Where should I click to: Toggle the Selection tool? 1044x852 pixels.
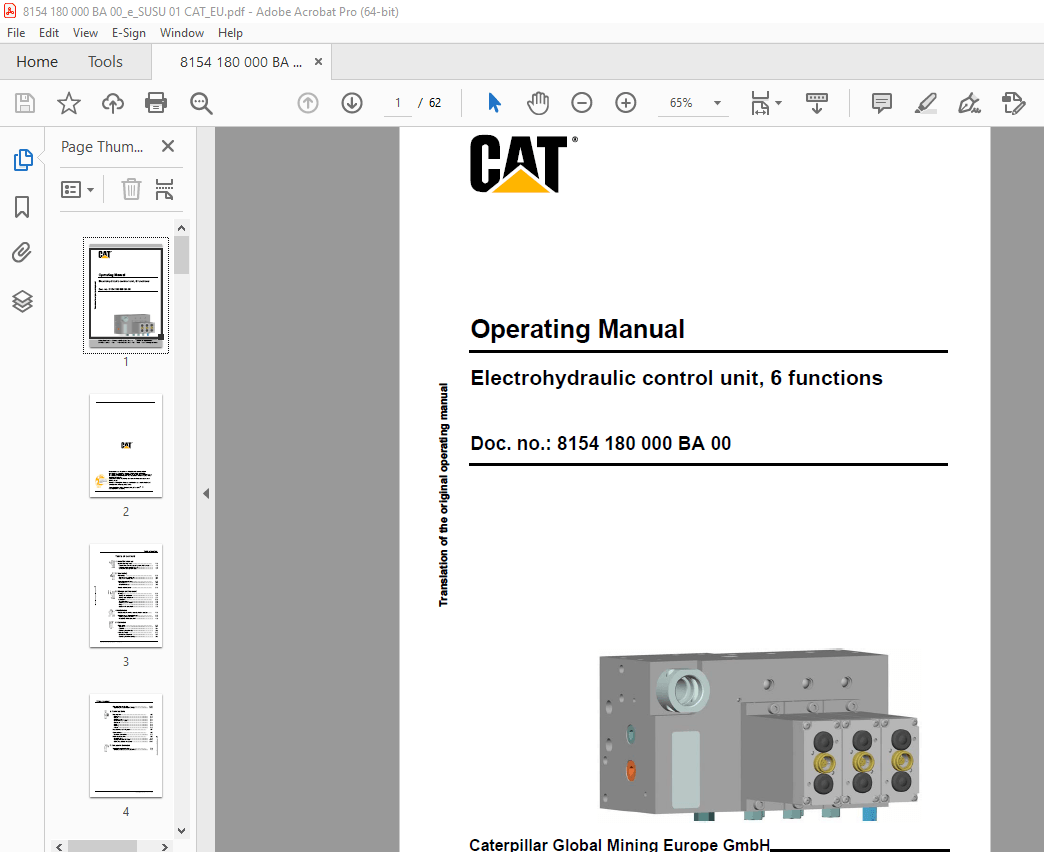tap(493, 102)
